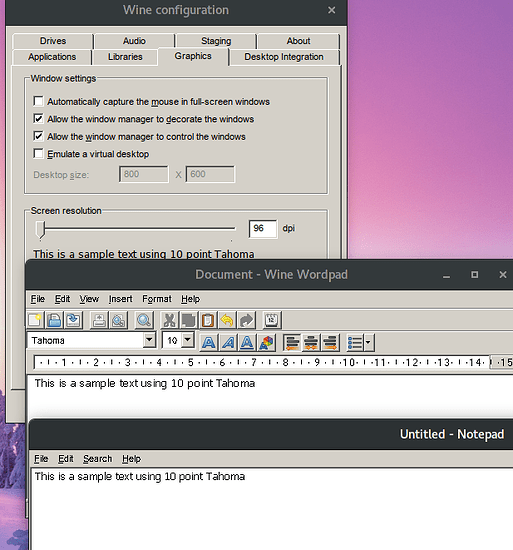Switch to the Libraries tab
This screenshot has height=550, width=513.
[x=125, y=57]
